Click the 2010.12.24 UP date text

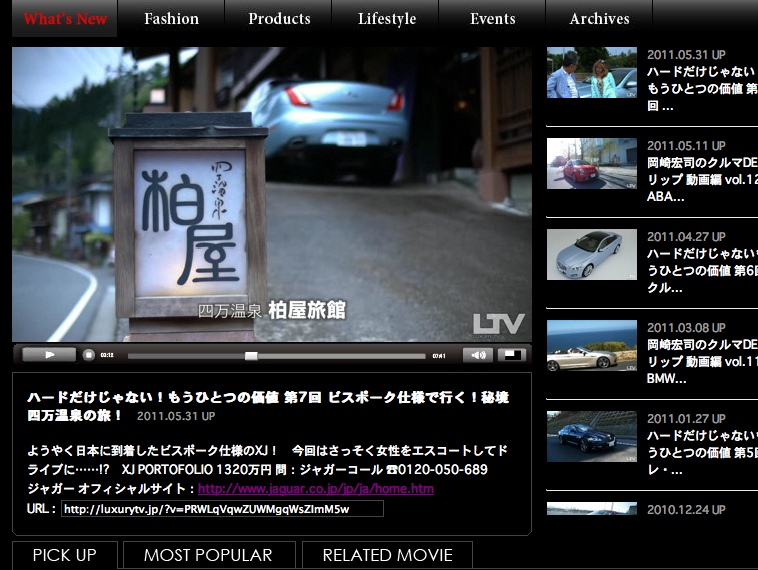(686, 510)
